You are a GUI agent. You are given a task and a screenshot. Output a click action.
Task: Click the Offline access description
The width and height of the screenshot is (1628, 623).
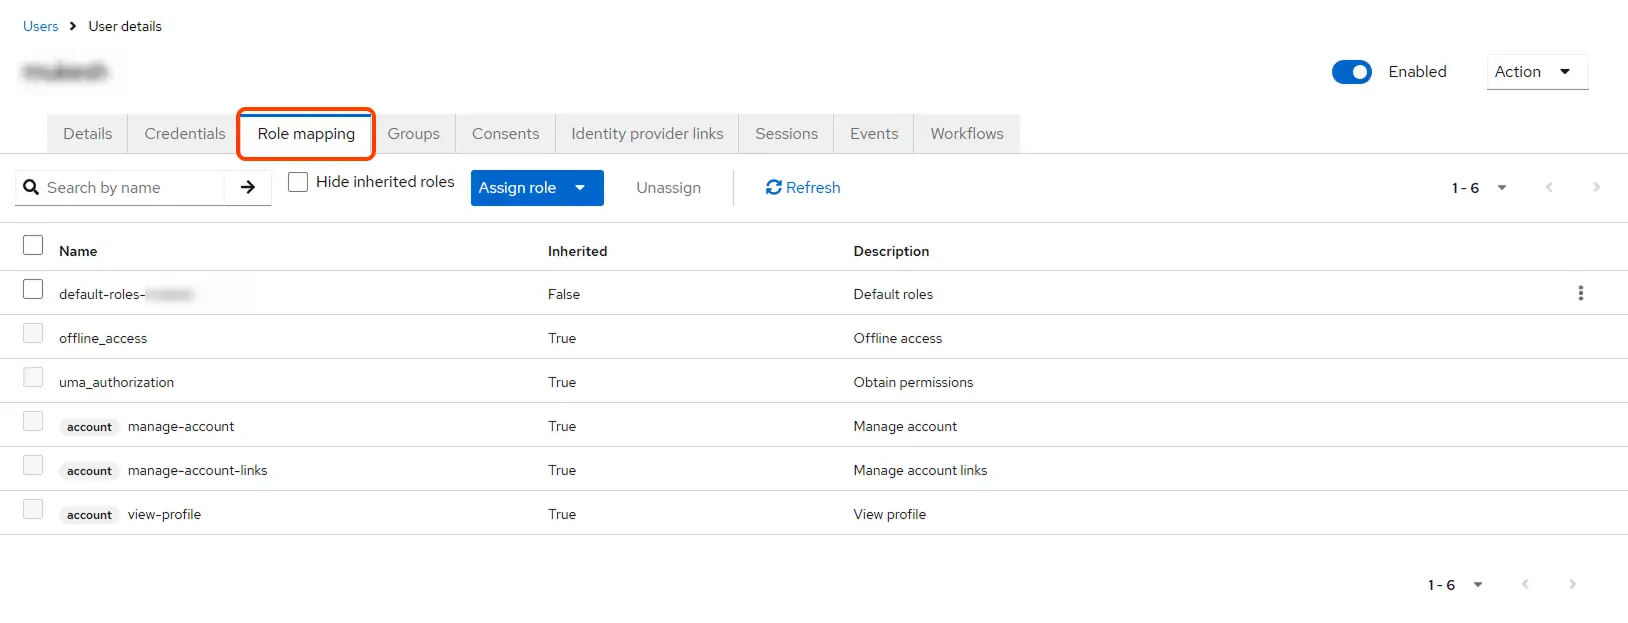898,338
